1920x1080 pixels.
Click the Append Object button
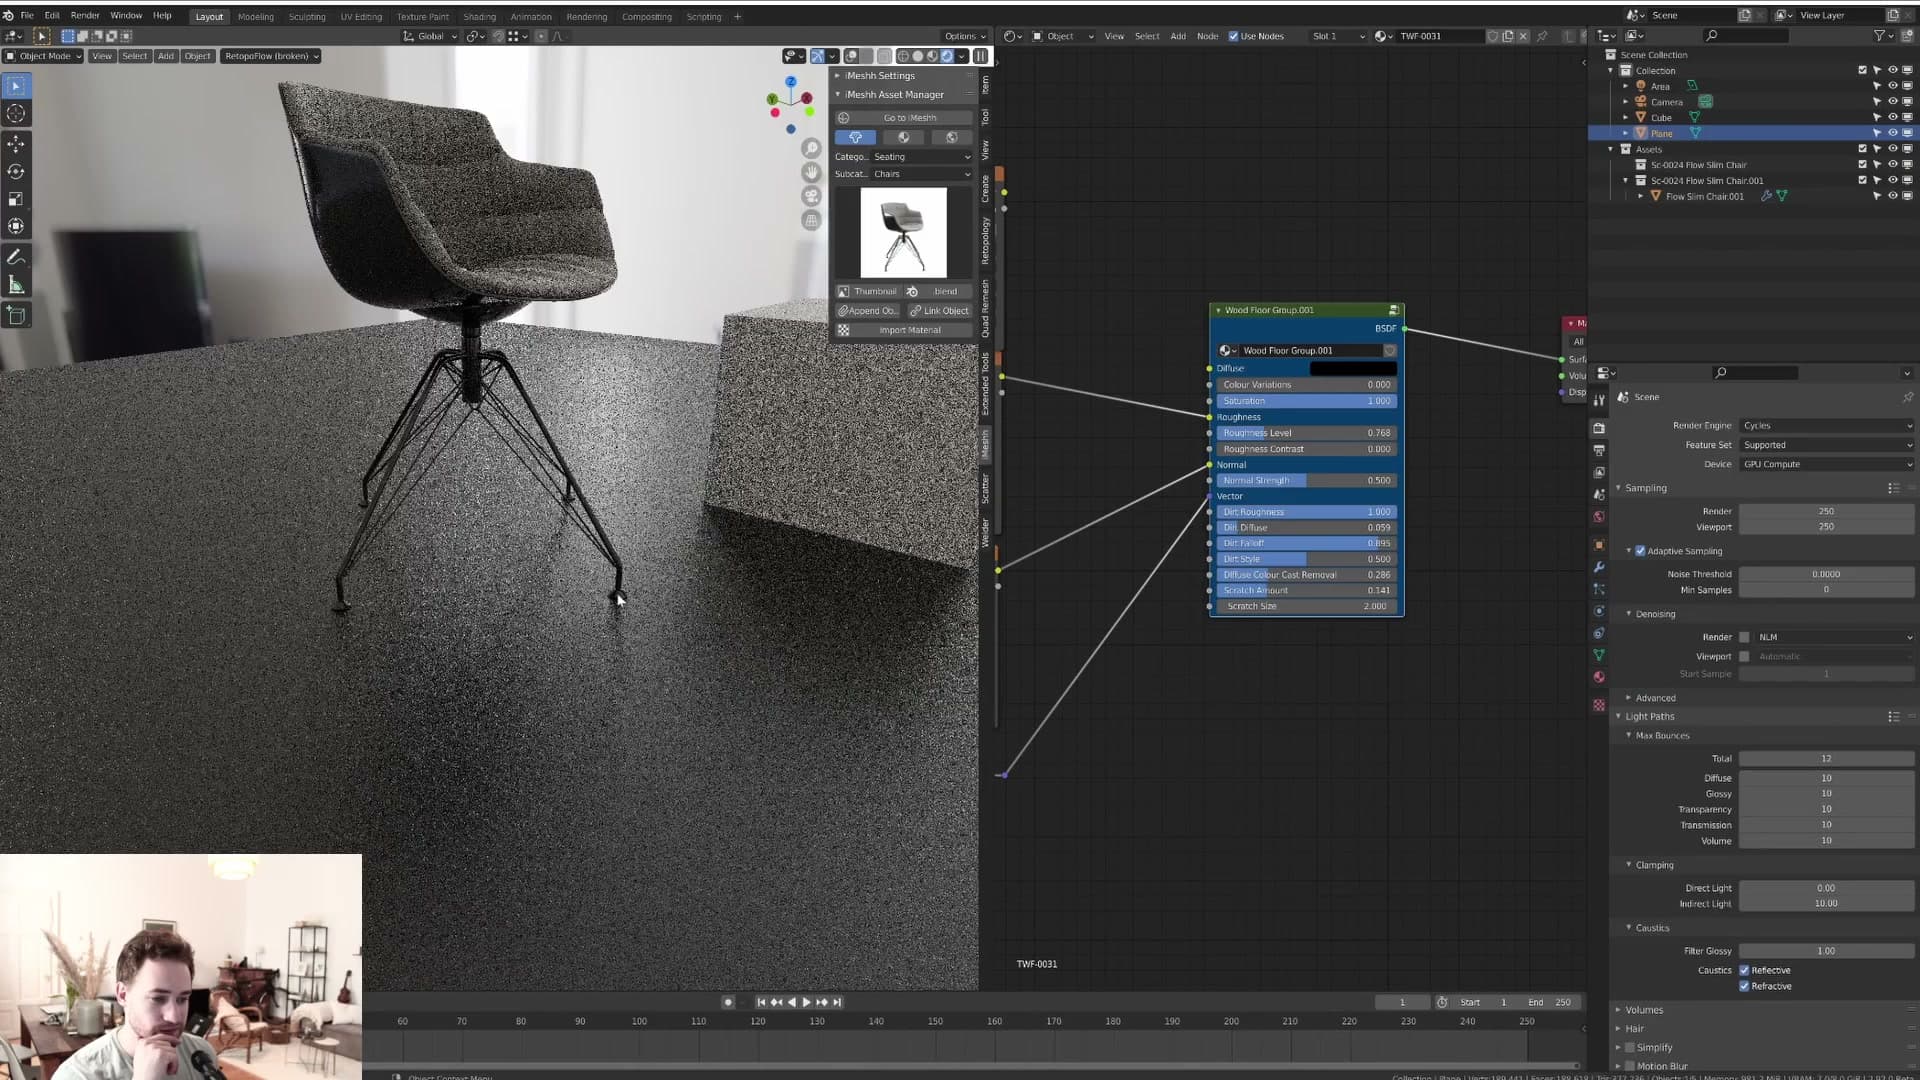(868, 311)
